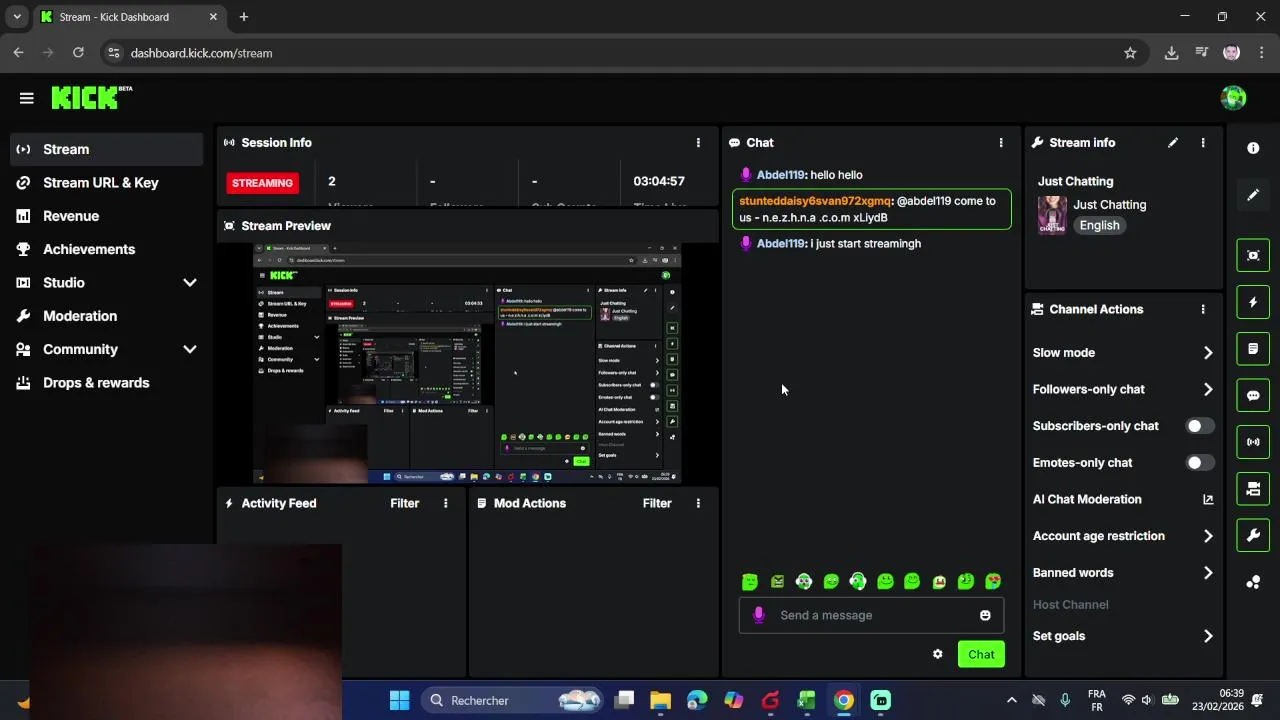Click the chat bubble icon in right sidebar
Image resolution: width=1280 pixels, height=720 pixels.
pyautogui.click(x=1253, y=396)
